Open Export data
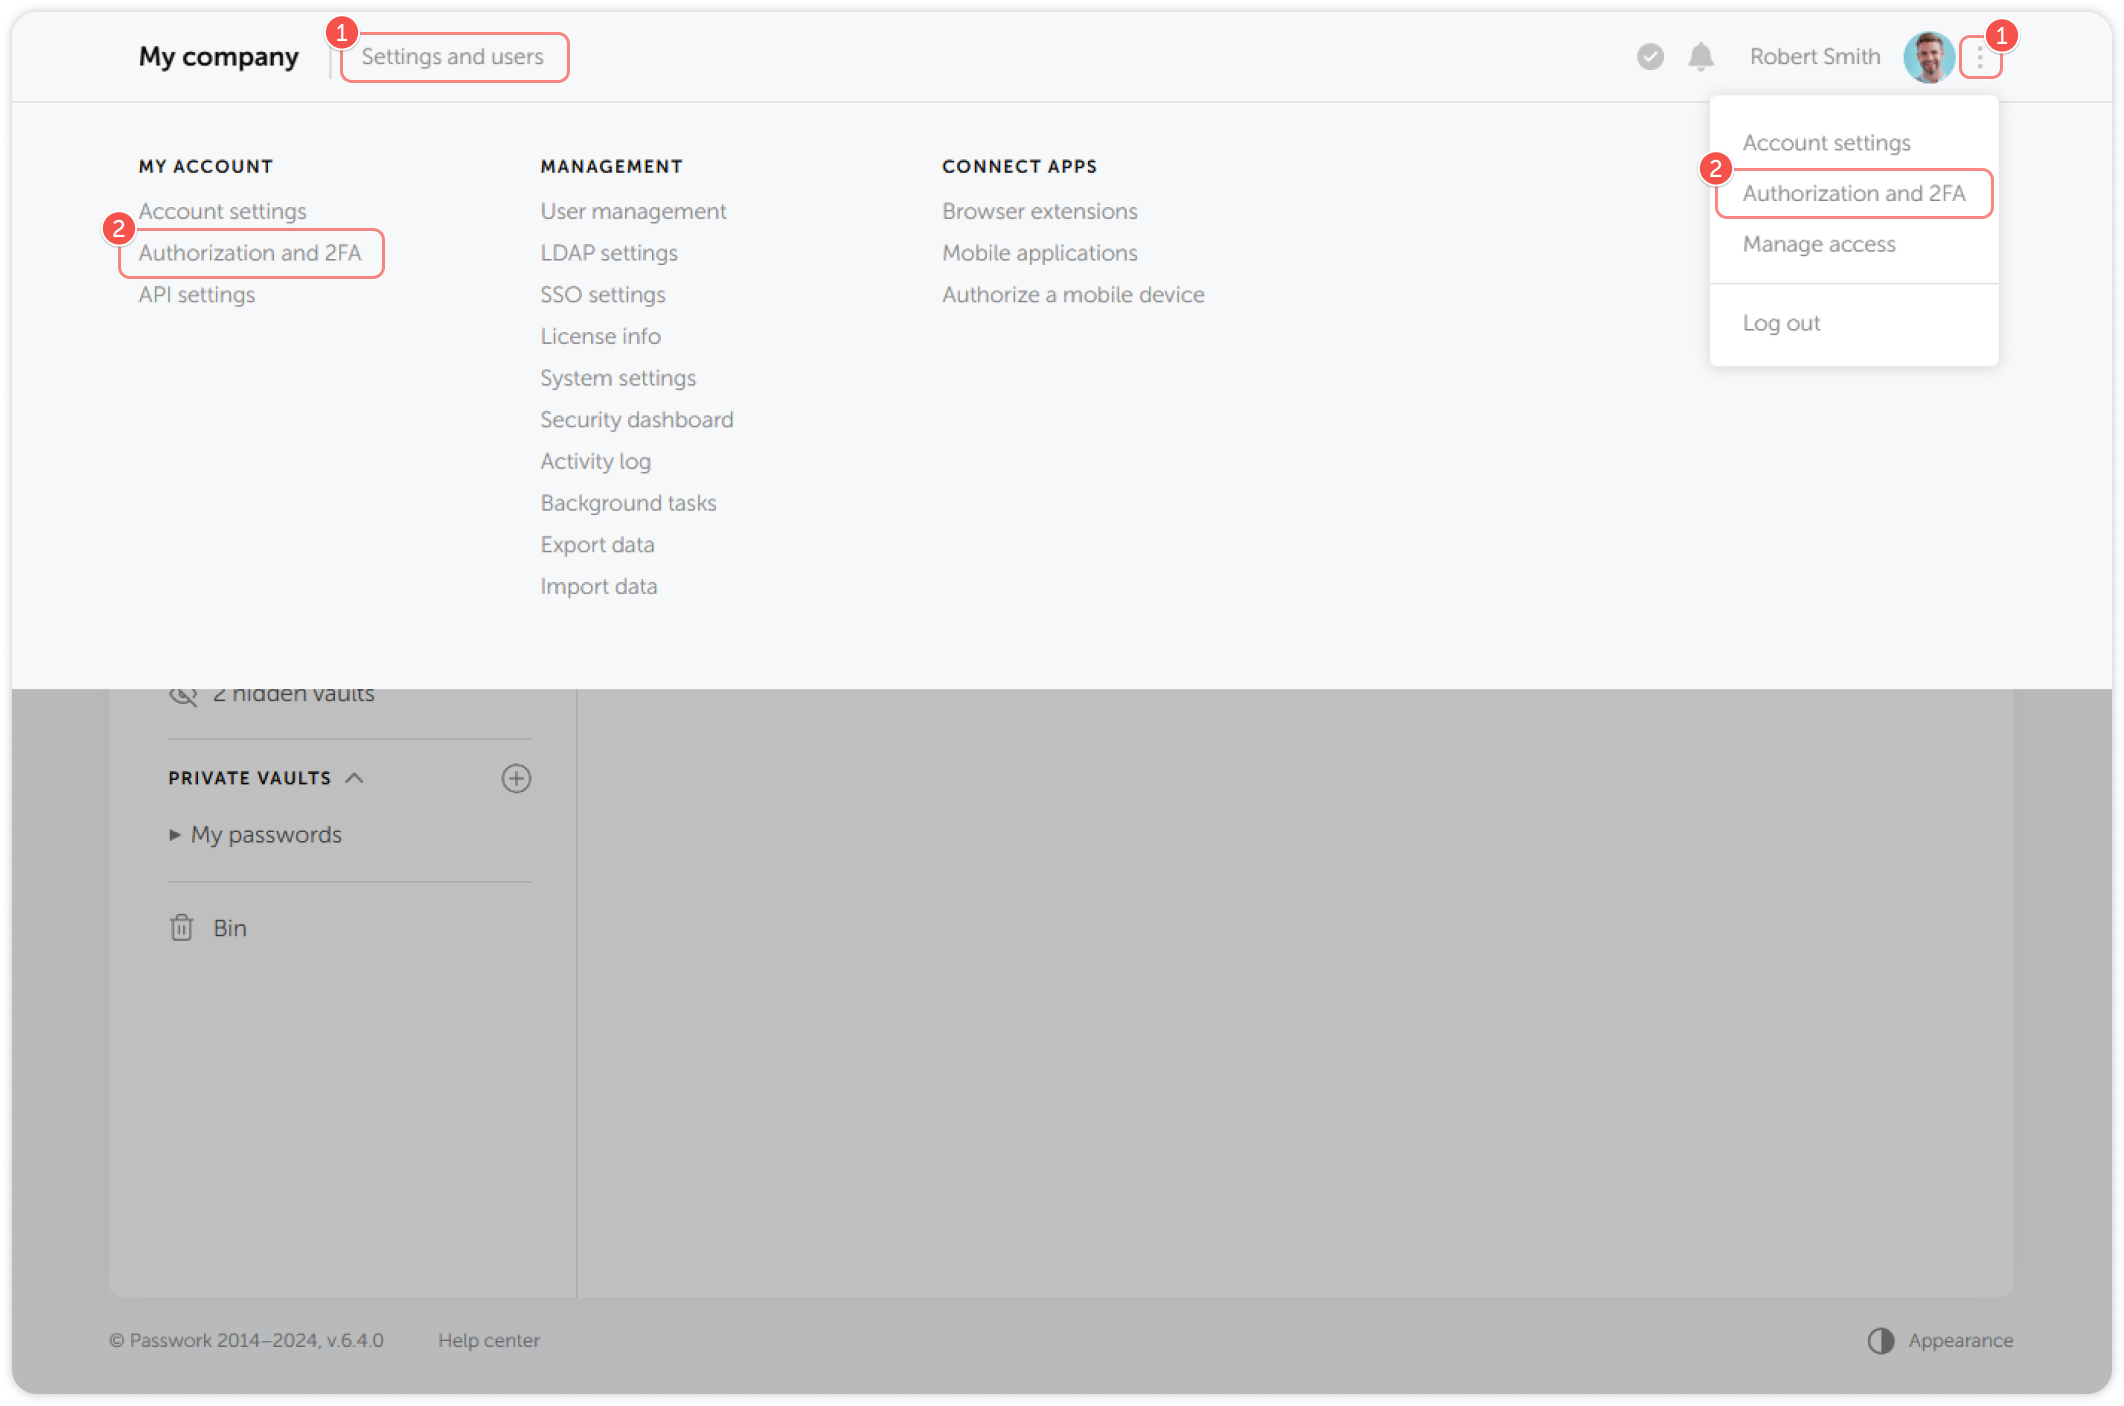 597,545
